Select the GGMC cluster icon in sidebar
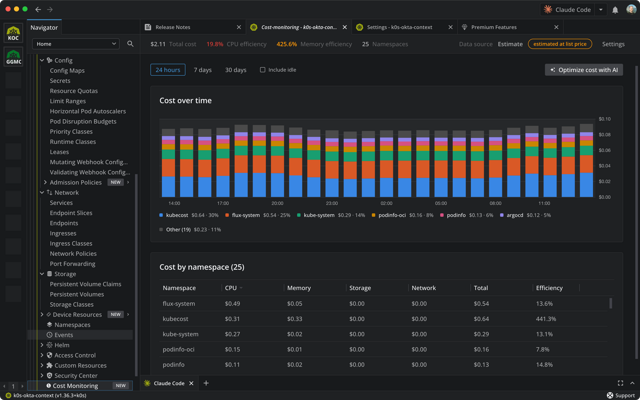Image resolution: width=640 pixels, height=400 pixels. click(x=13, y=56)
